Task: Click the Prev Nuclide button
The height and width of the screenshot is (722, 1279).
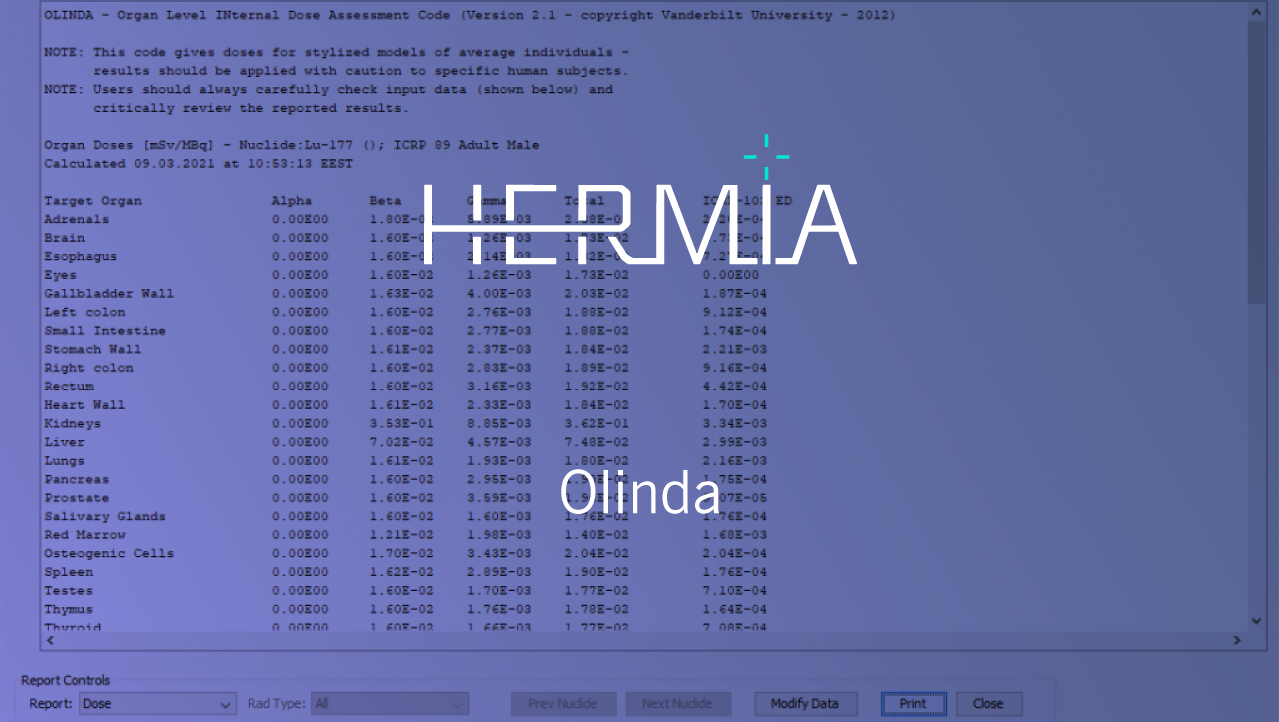Action: pos(564,704)
